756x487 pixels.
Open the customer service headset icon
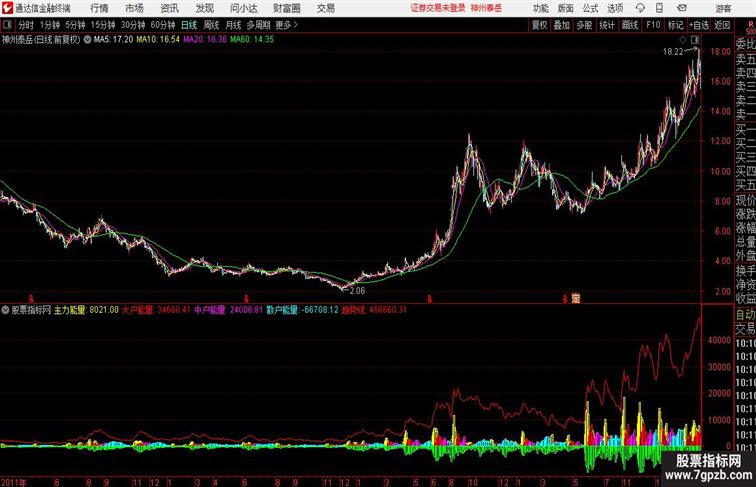pyautogui.click(x=640, y=8)
